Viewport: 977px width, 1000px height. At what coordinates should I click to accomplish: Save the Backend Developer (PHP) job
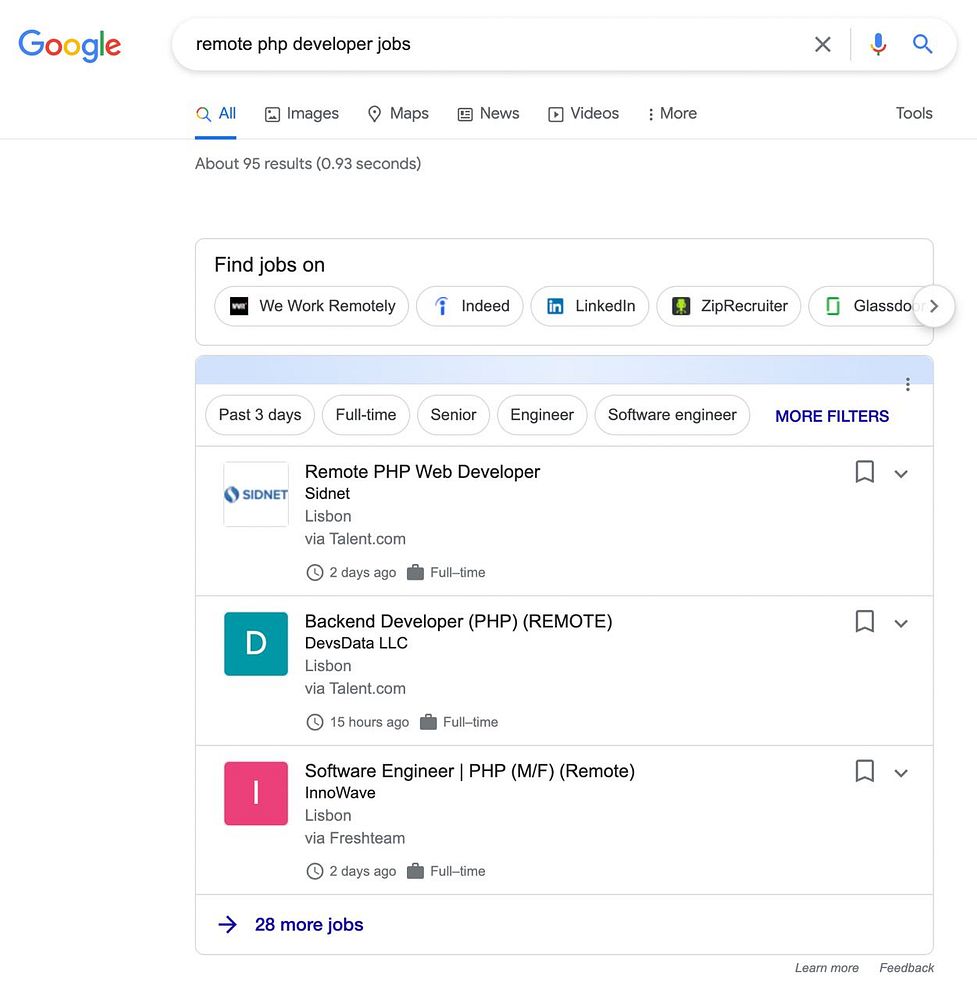[x=865, y=622]
